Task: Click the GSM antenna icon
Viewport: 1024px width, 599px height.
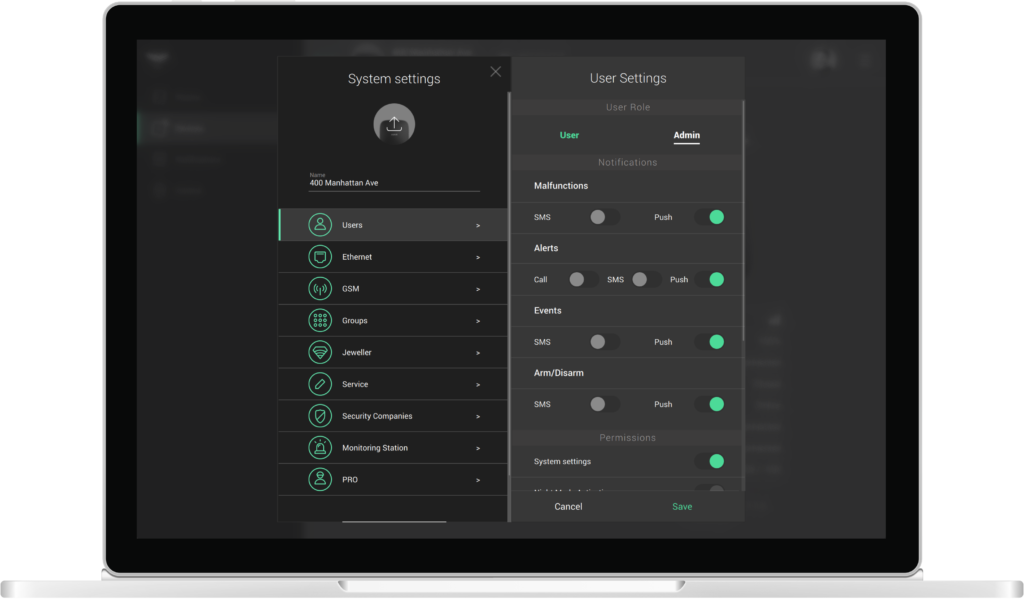Action: tap(320, 289)
